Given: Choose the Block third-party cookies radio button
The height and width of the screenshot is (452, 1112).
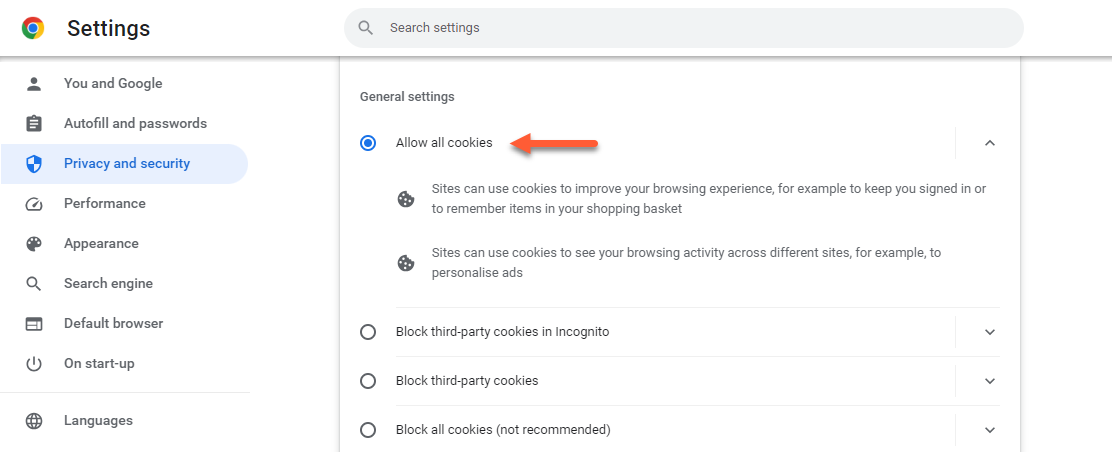Looking at the screenshot, I should point(368,381).
